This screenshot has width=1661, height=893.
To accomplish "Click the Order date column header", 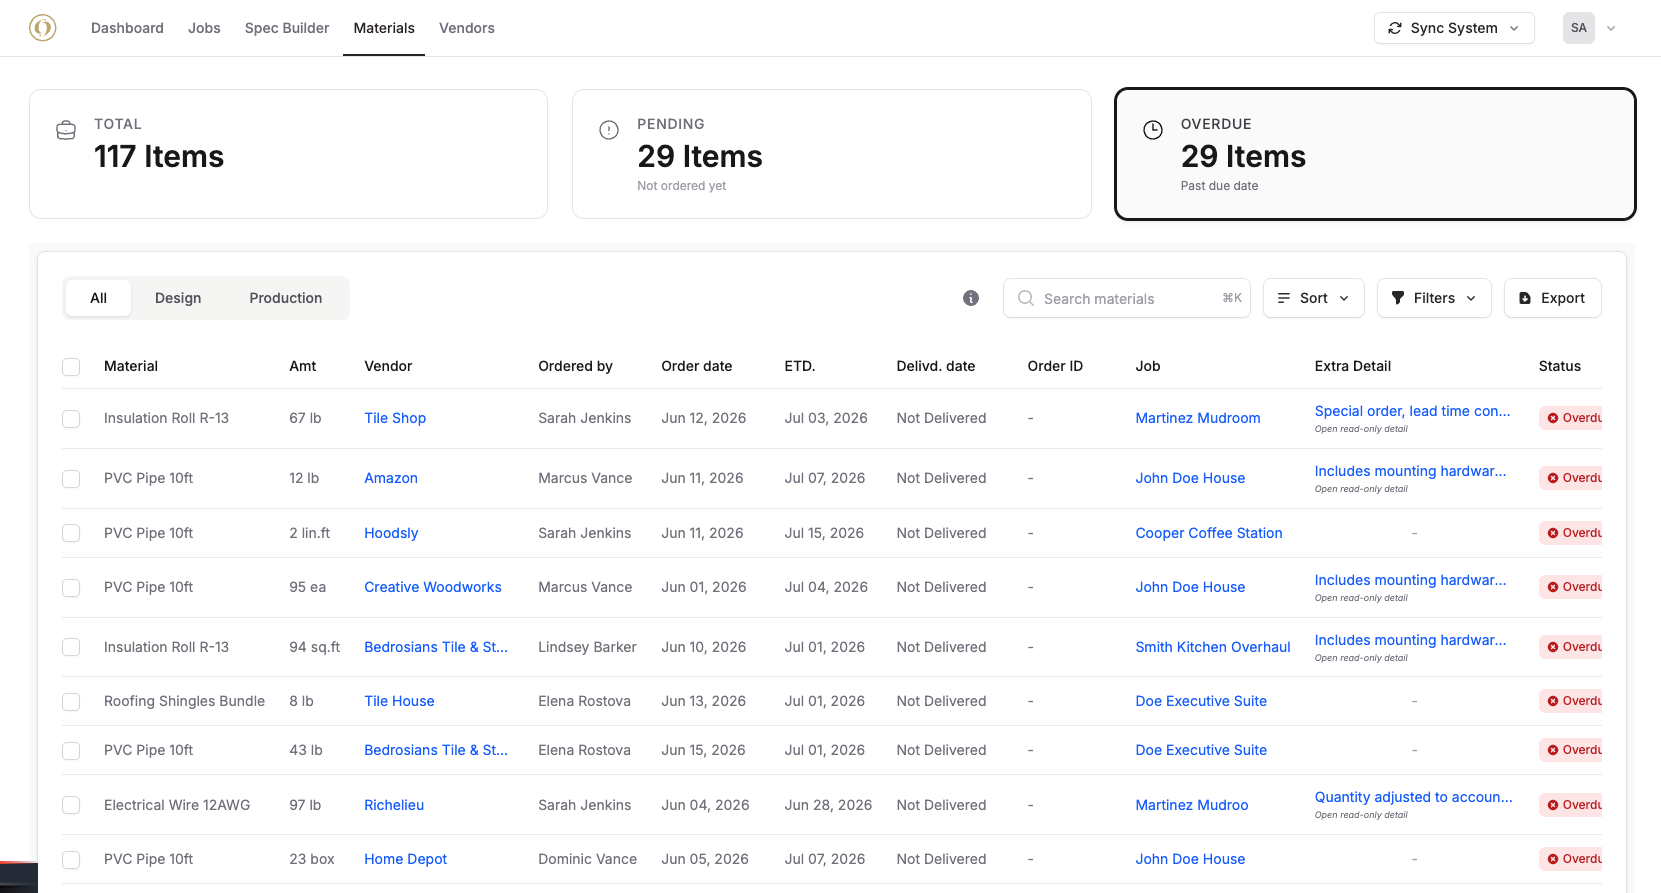I will (697, 366).
